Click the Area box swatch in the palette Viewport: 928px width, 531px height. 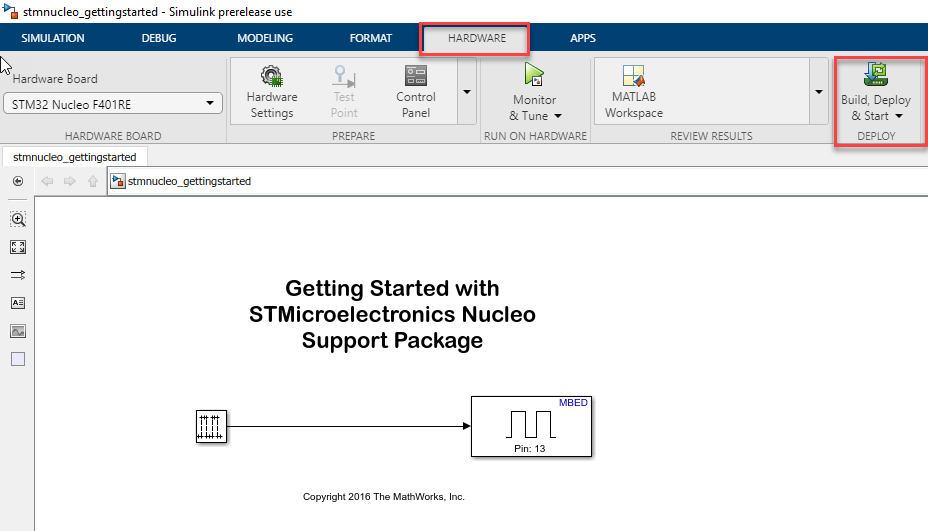pyautogui.click(x=18, y=359)
